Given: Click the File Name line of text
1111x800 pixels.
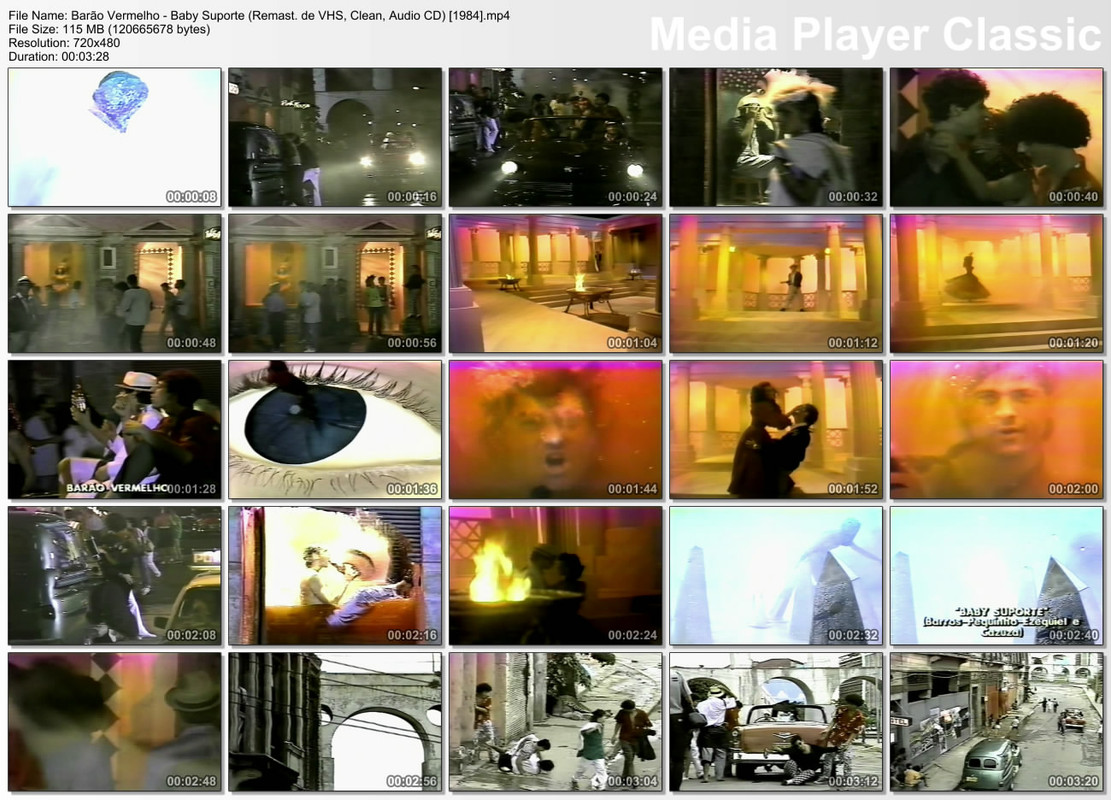Looking at the screenshot, I should coord(259,16).
